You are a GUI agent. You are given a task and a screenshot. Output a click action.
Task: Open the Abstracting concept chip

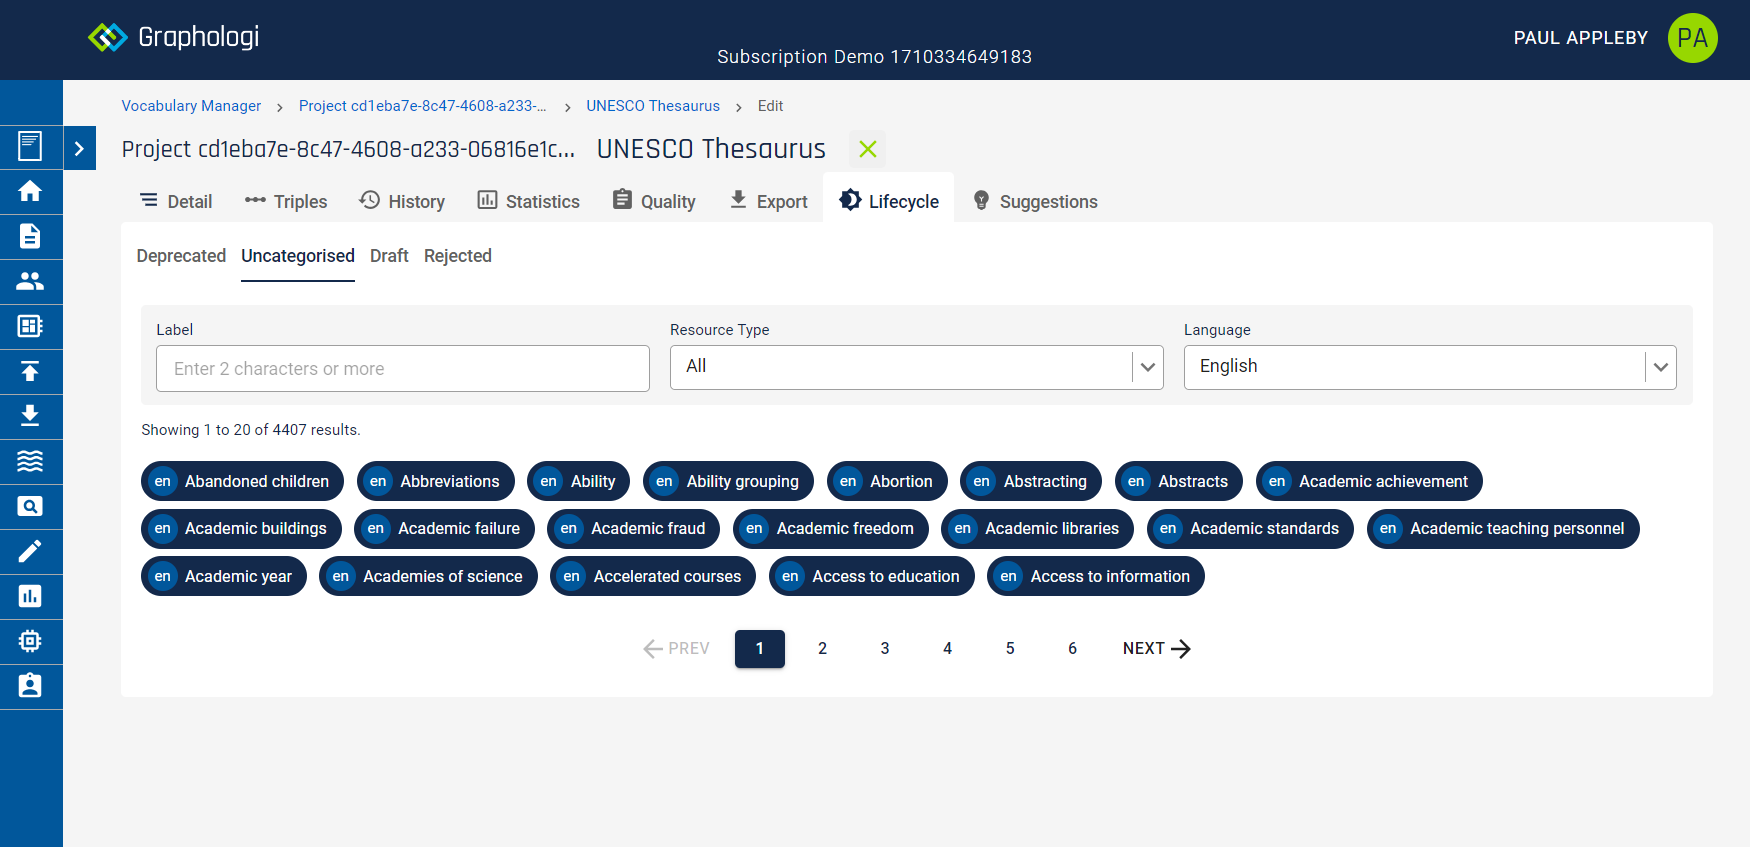pyautogui.click(x=1031, y=481)
